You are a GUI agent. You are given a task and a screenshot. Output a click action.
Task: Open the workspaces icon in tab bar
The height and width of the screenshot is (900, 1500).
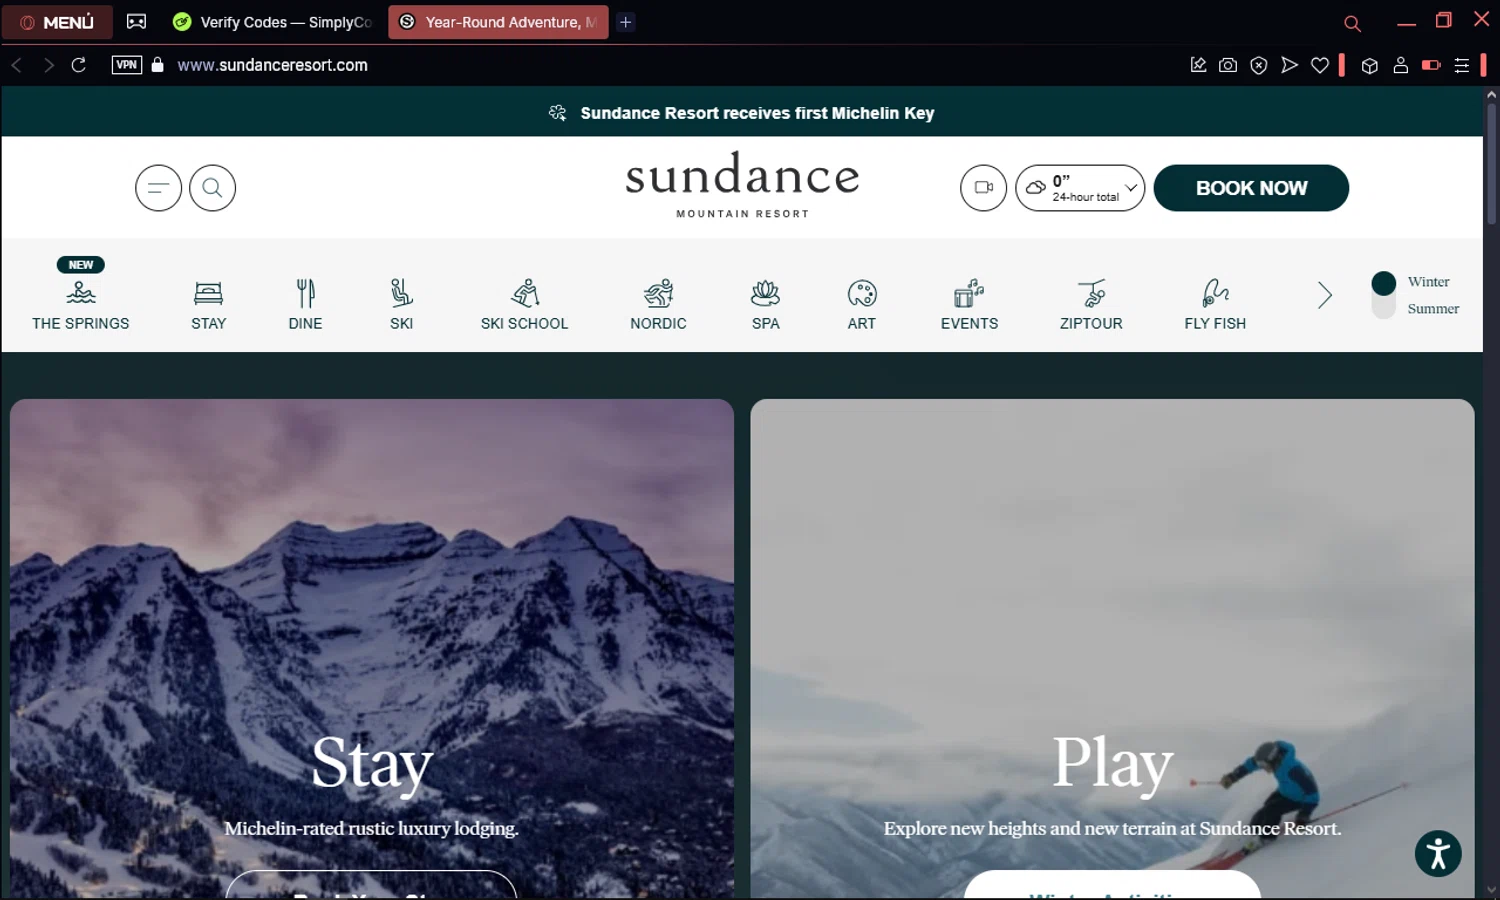point(136,22)
